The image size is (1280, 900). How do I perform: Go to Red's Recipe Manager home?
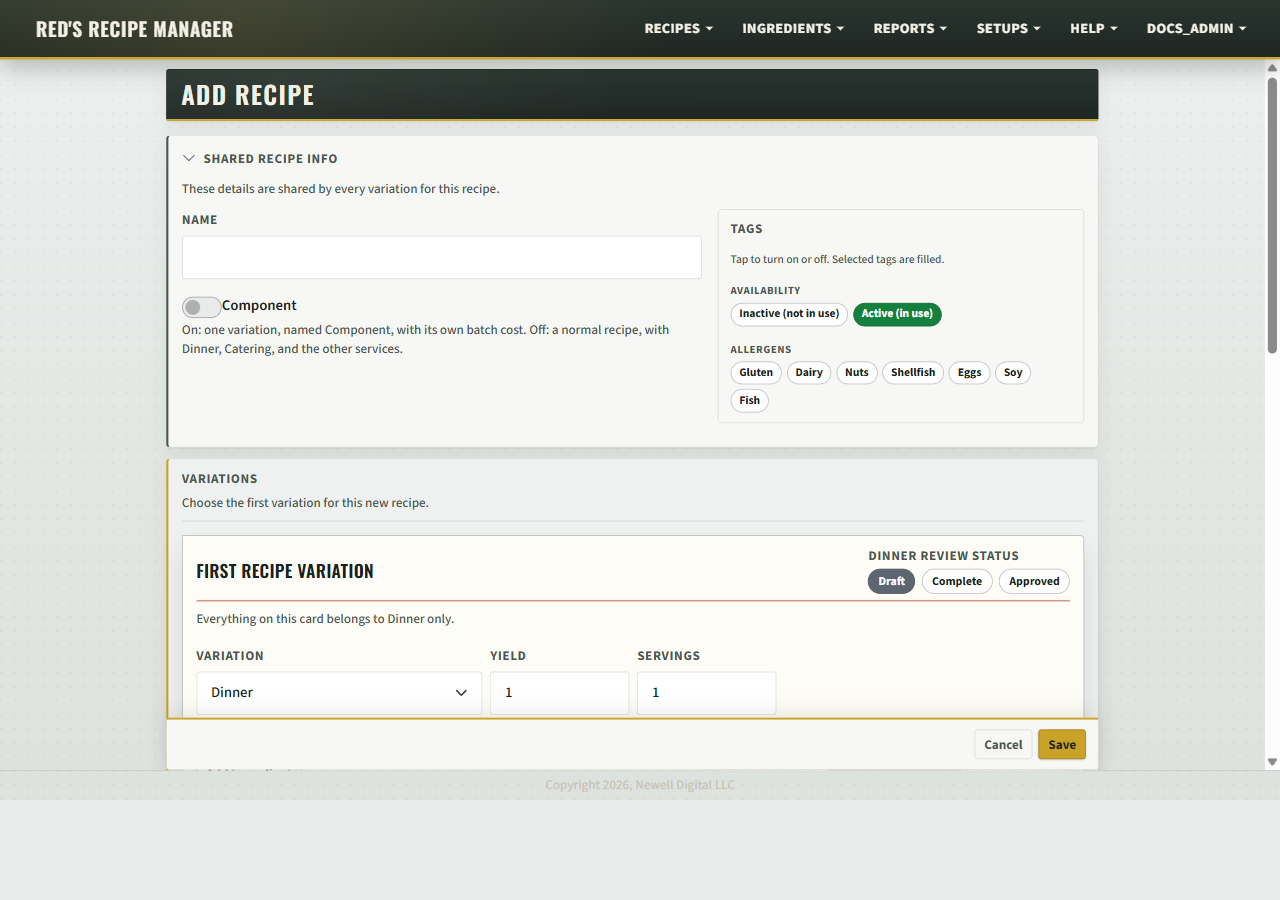pyautogui.click(x=134, y=29)
